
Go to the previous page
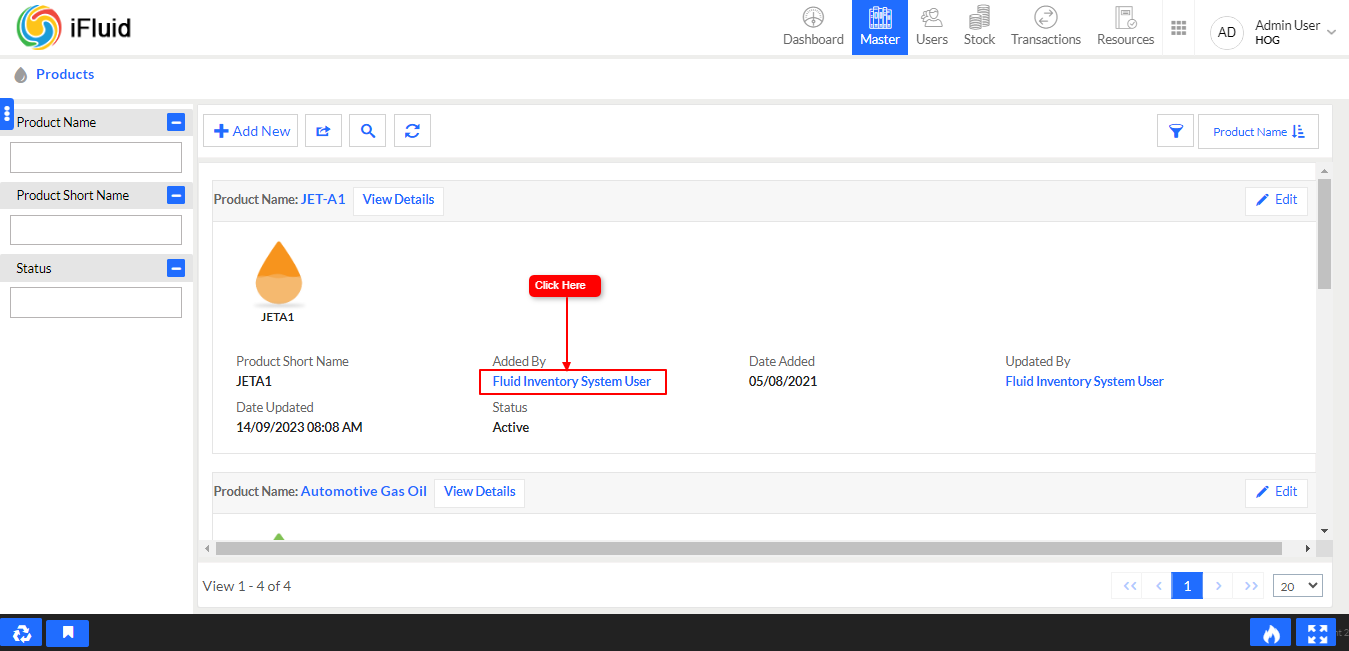(1159, 586)
